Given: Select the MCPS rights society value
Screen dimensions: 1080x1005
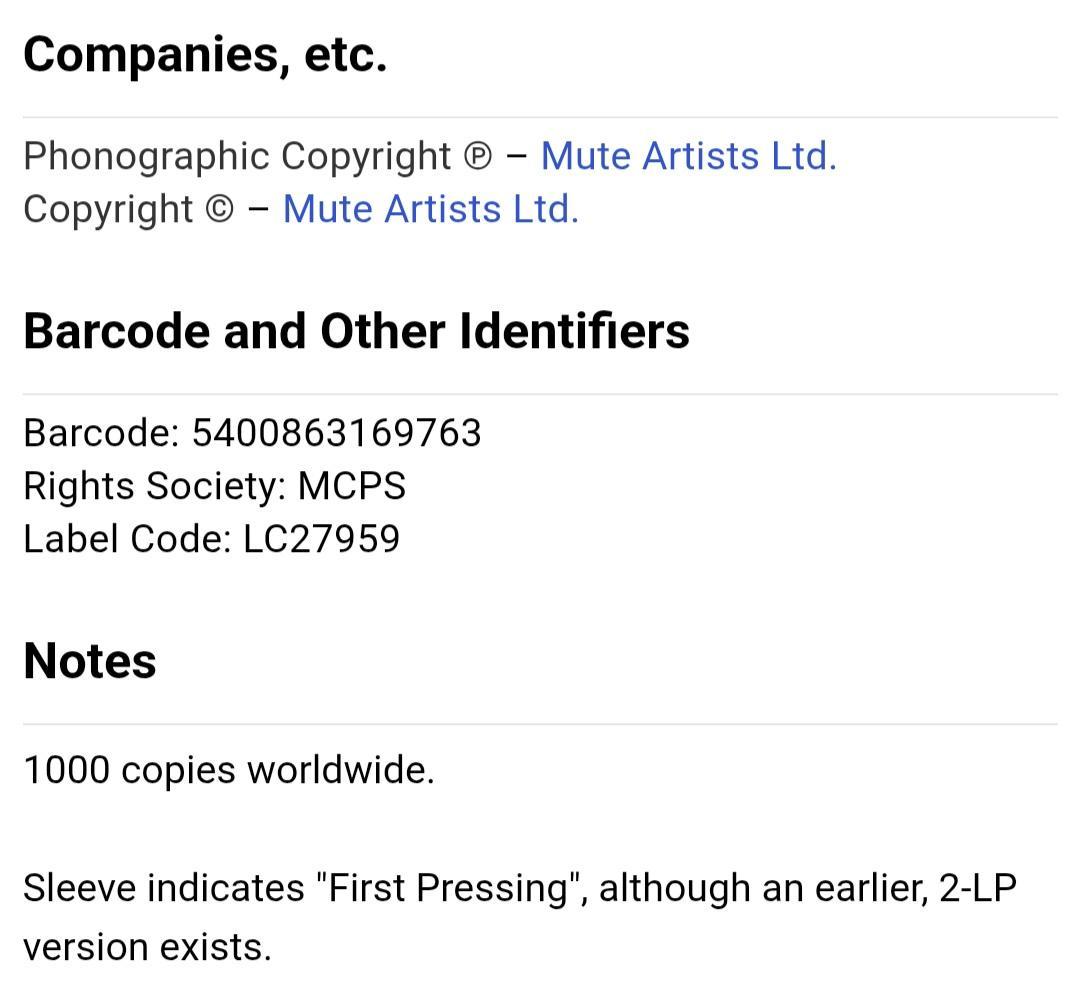Looking at the screenshot, I should point(352,486).
